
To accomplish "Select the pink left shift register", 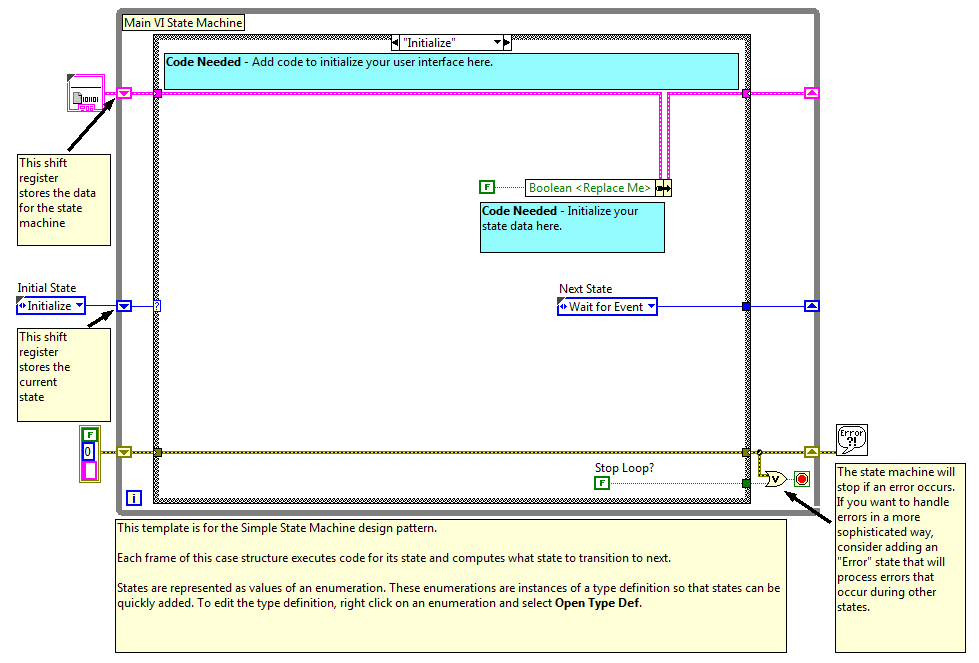I will click(x=124, y=93).
